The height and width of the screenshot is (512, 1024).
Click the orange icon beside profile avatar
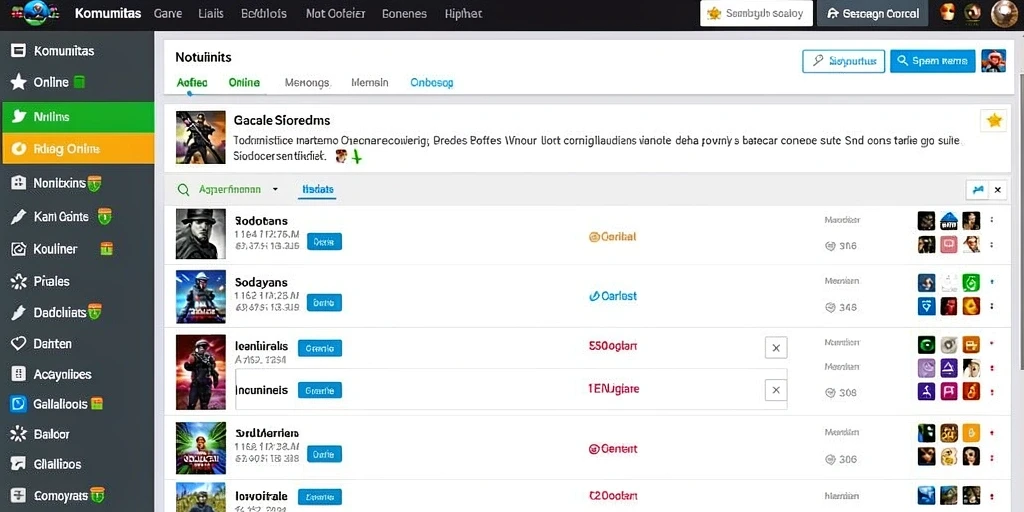coord(948,12)
